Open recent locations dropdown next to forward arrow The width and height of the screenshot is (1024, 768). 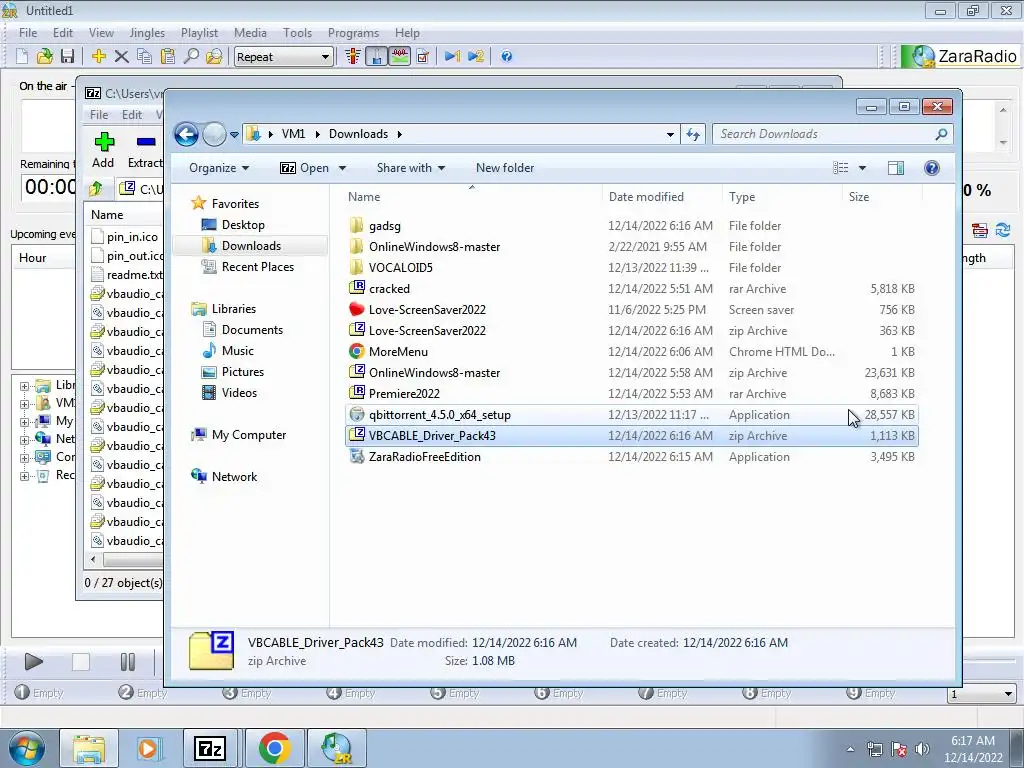click(234, 135)
